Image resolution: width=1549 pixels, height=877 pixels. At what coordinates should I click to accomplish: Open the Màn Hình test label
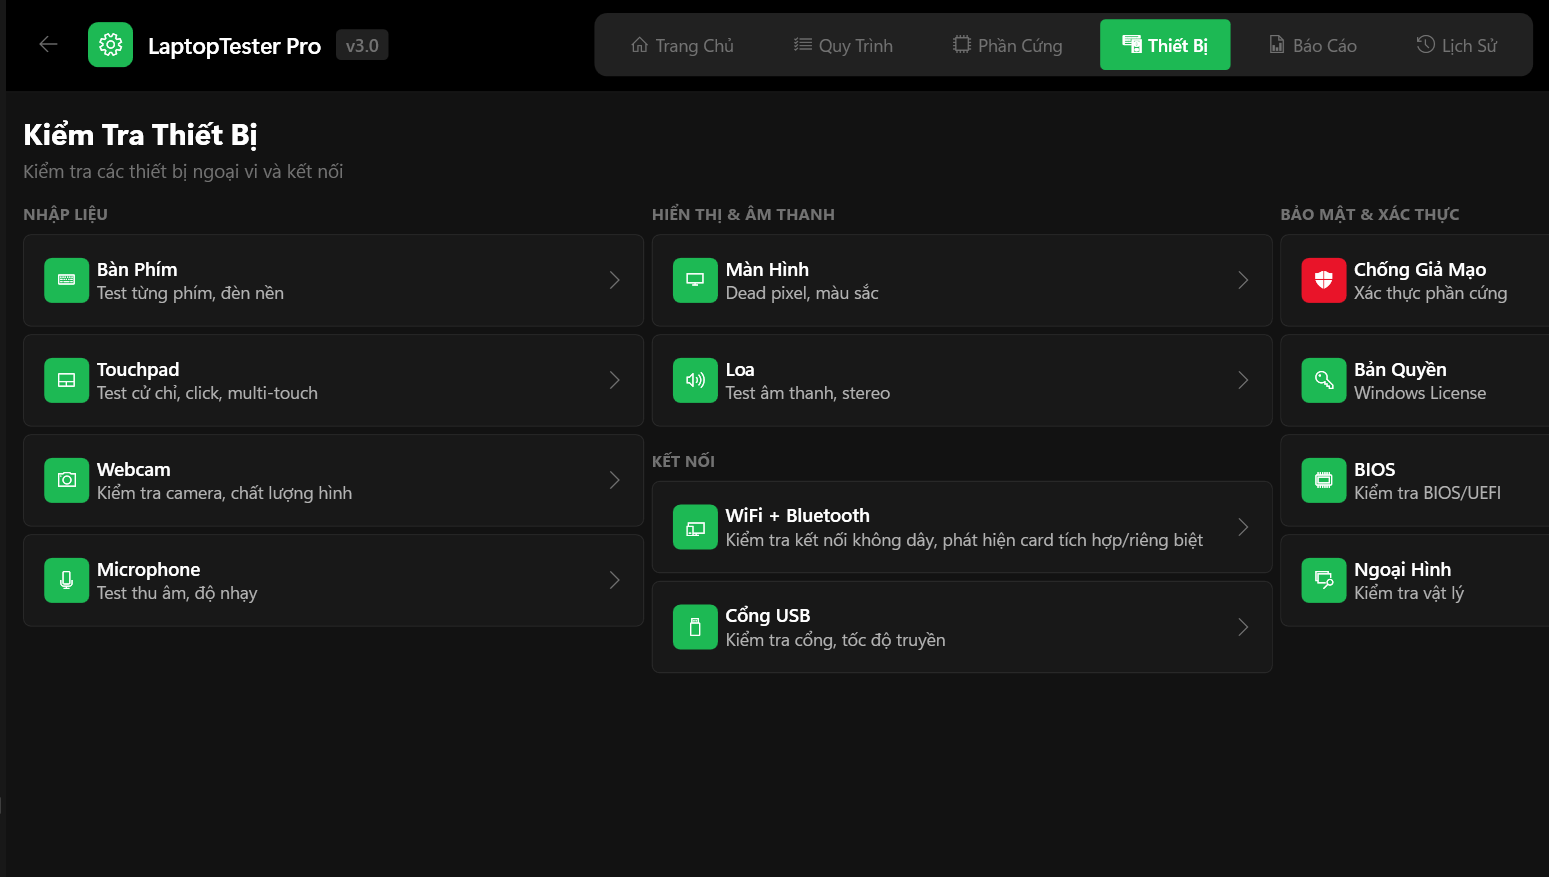[767, 269]
